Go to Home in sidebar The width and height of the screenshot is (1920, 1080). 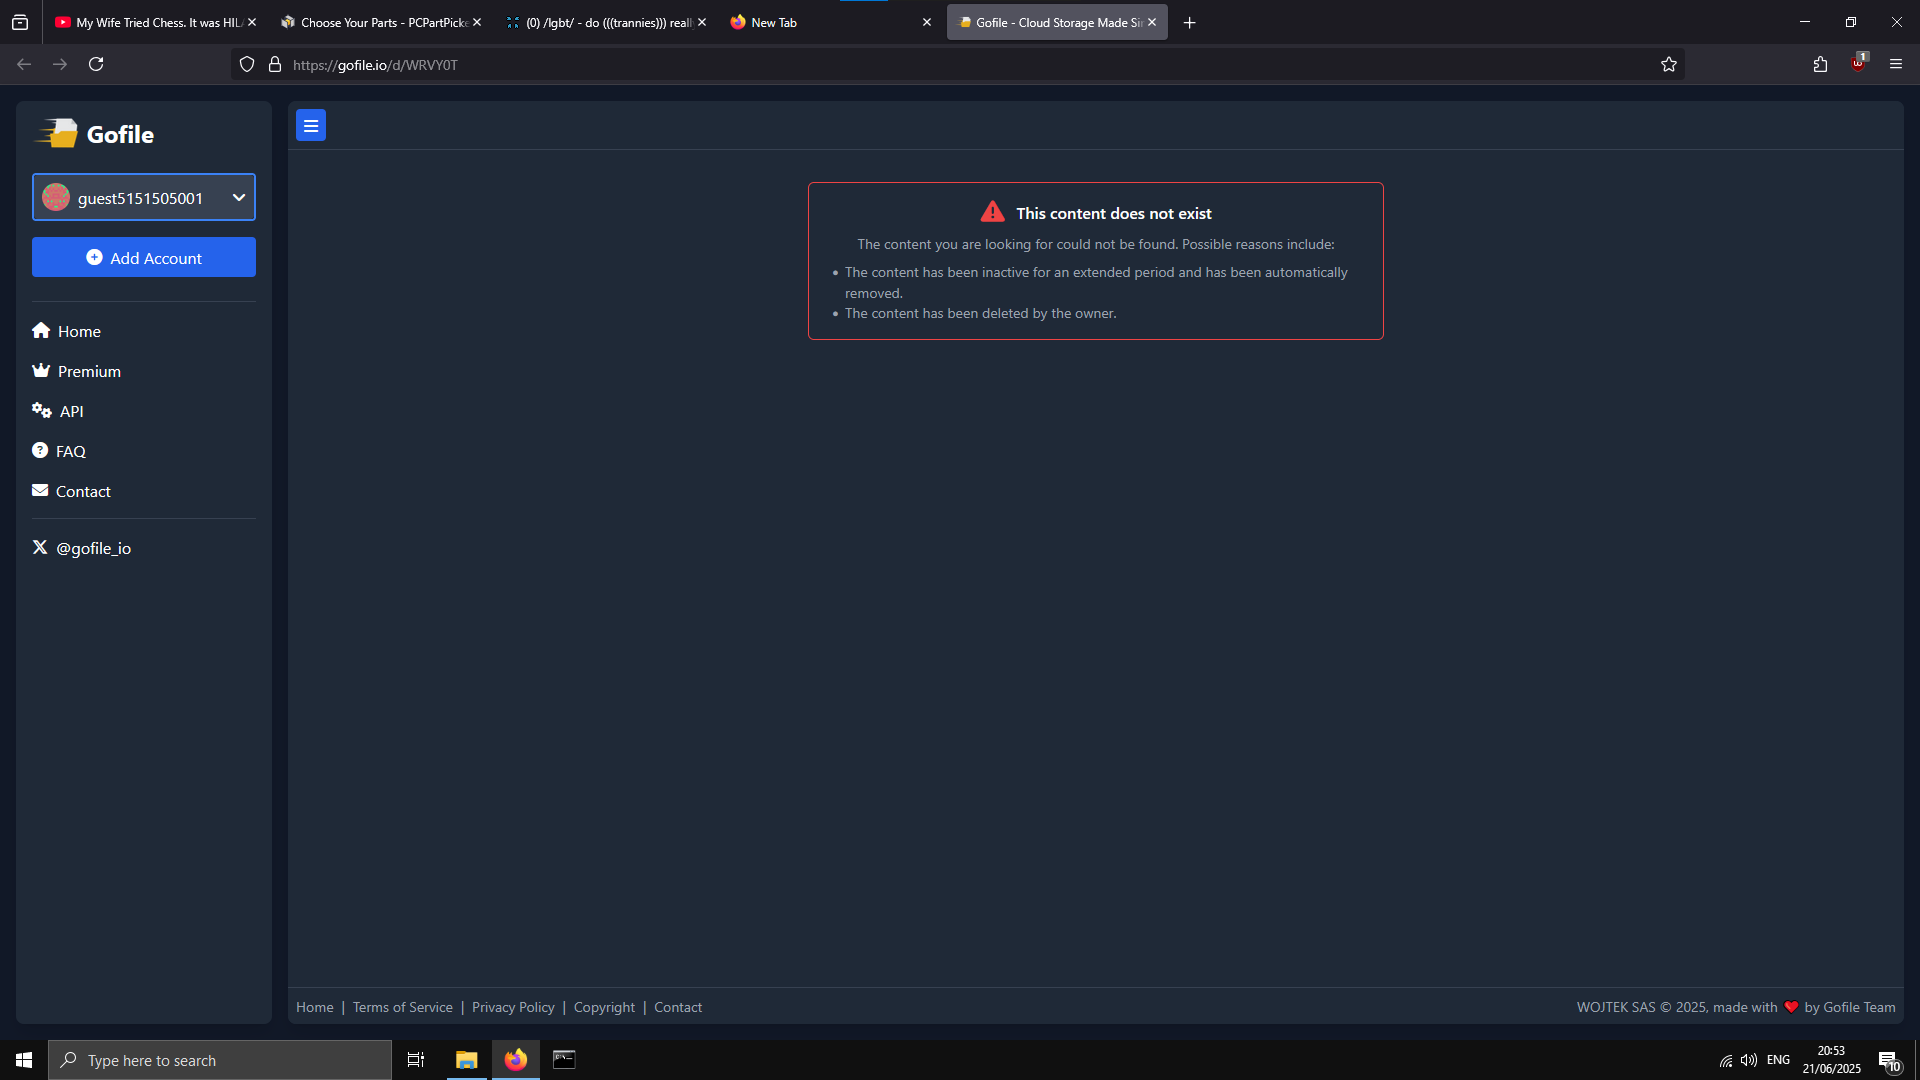coord(66,331)
